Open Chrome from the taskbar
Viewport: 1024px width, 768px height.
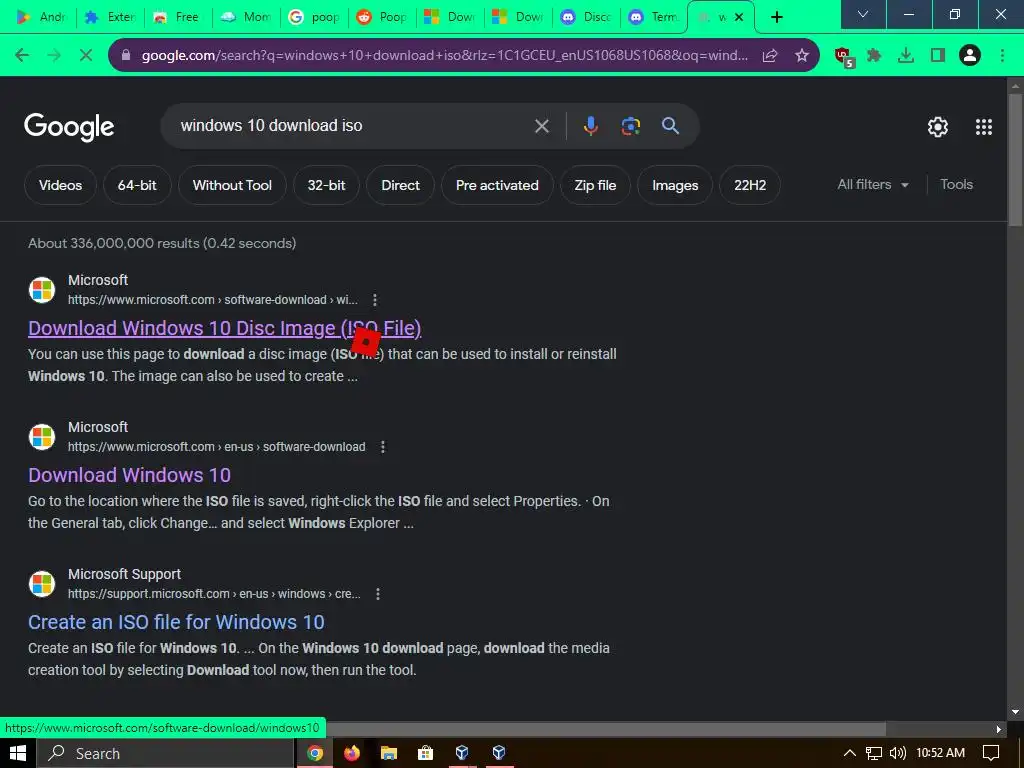(315, 753)
